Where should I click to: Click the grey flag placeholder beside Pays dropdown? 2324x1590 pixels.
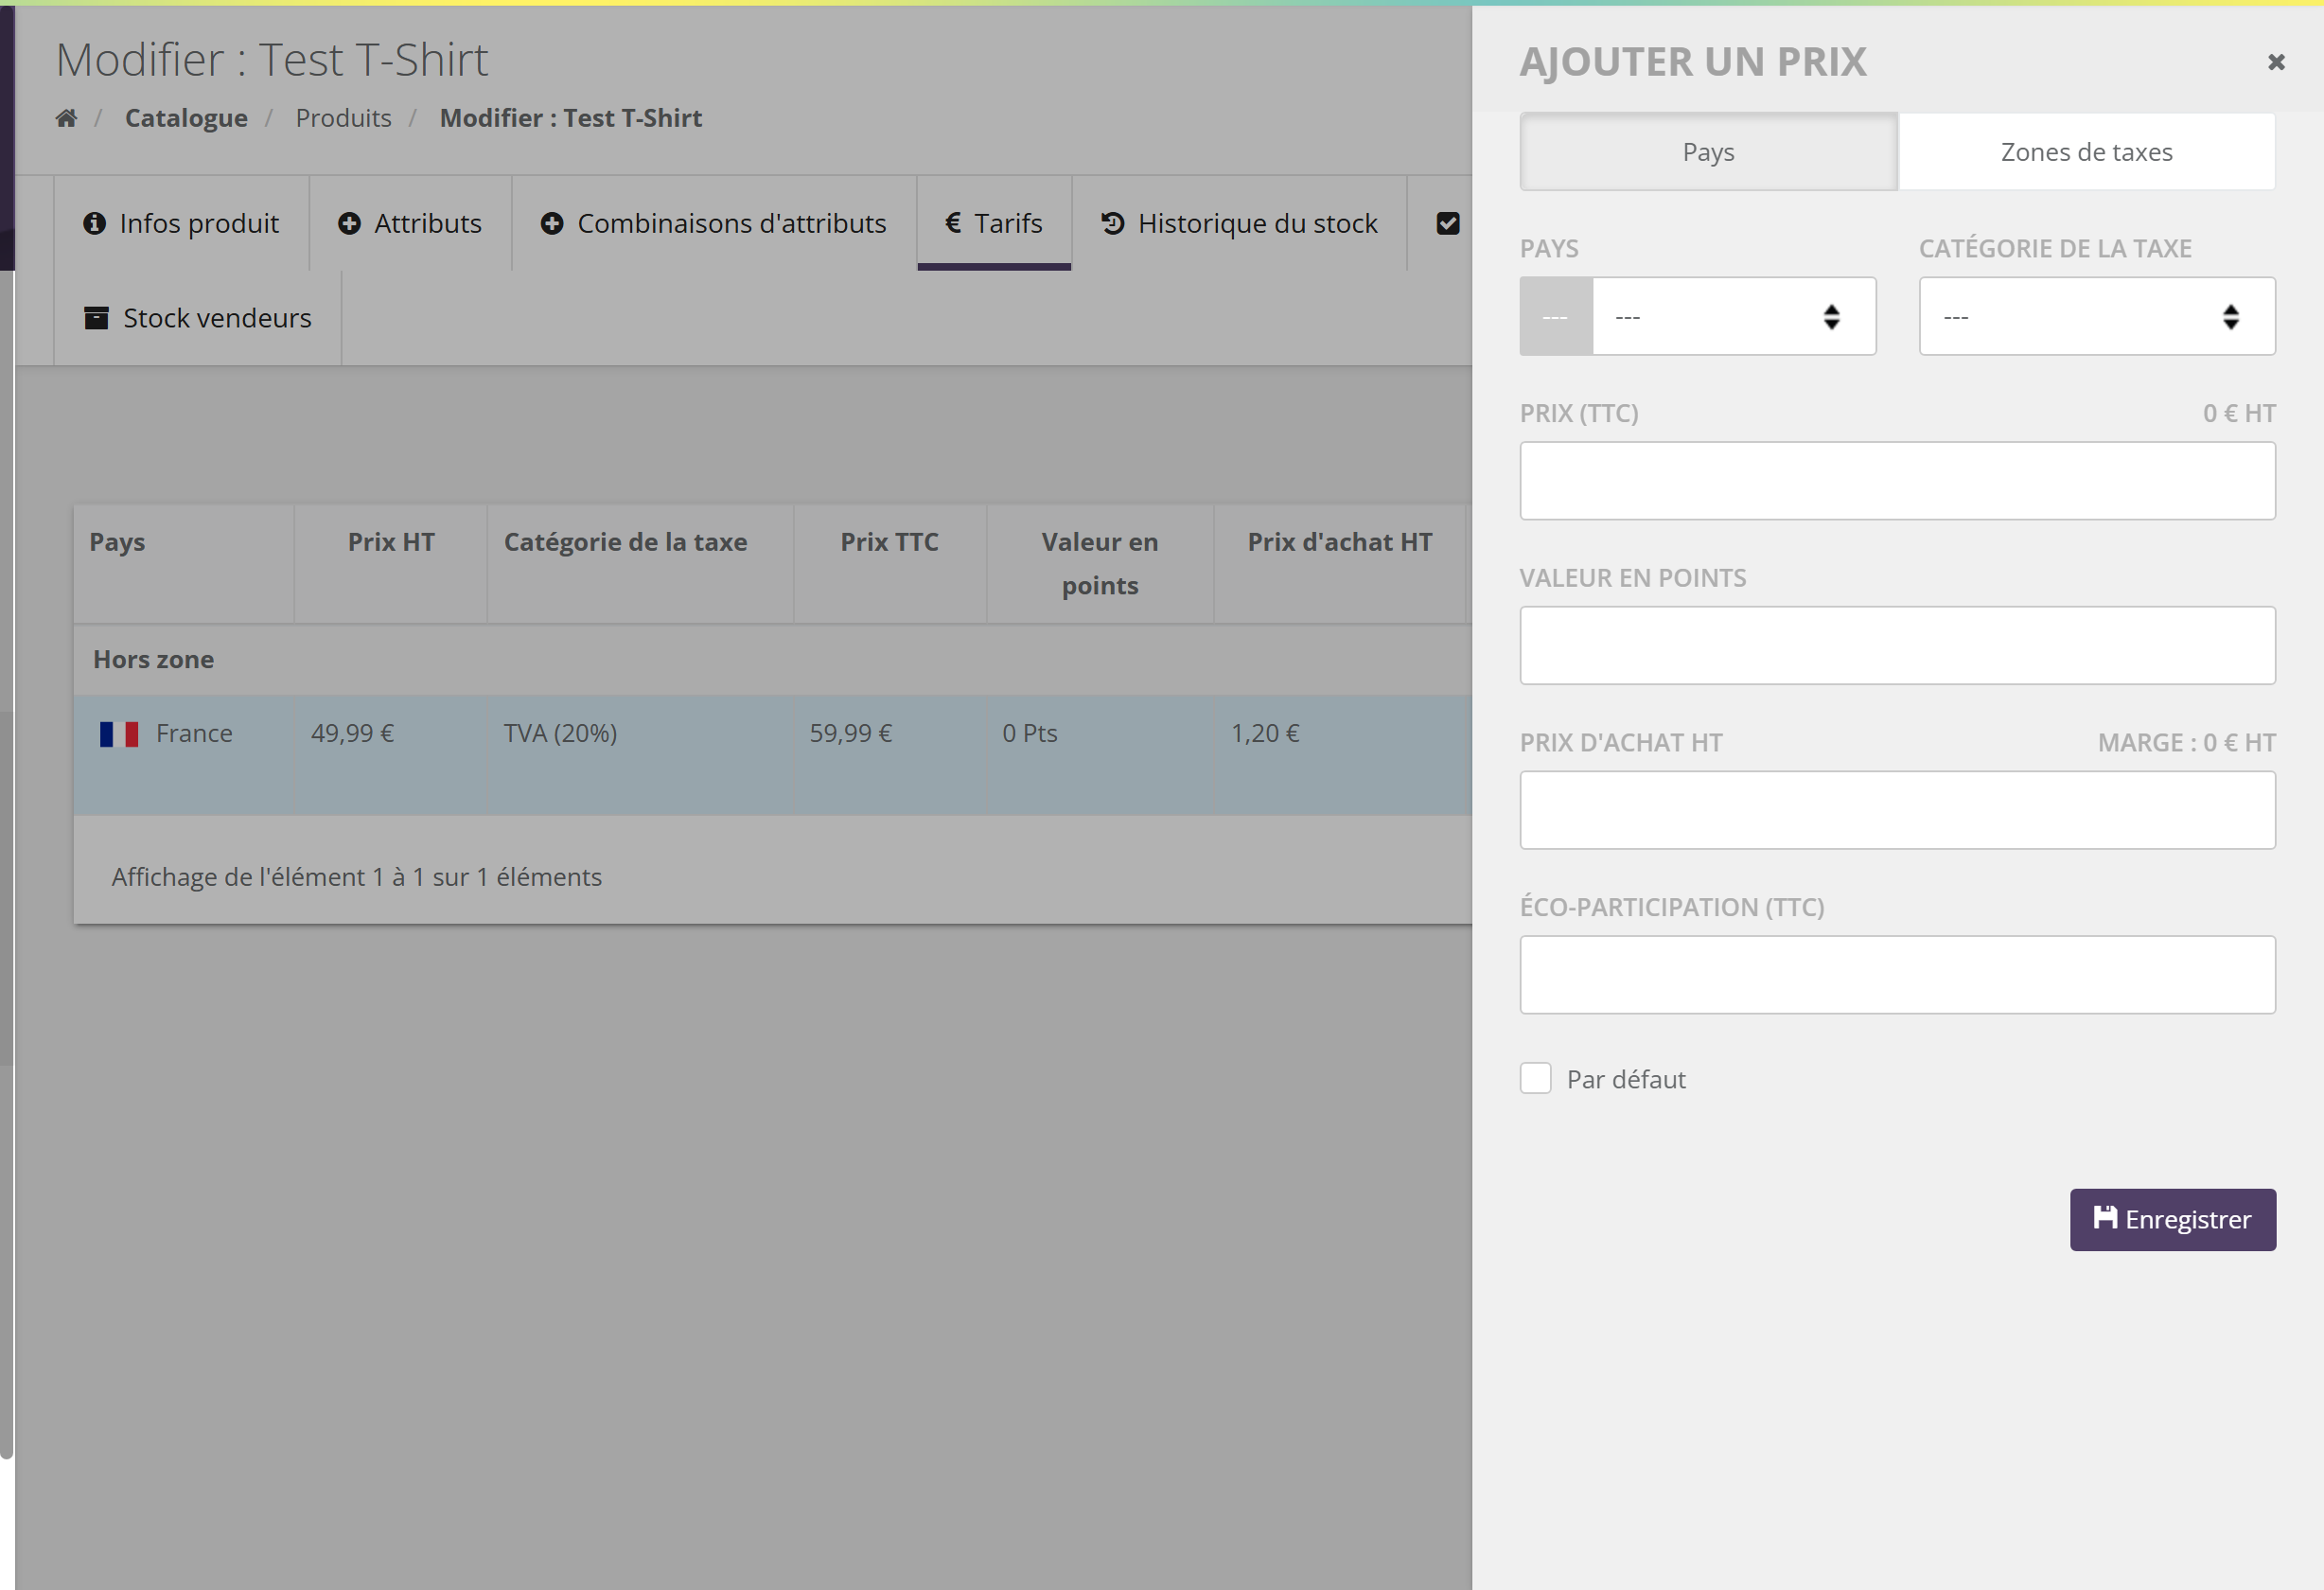(x=1555, y=316)
